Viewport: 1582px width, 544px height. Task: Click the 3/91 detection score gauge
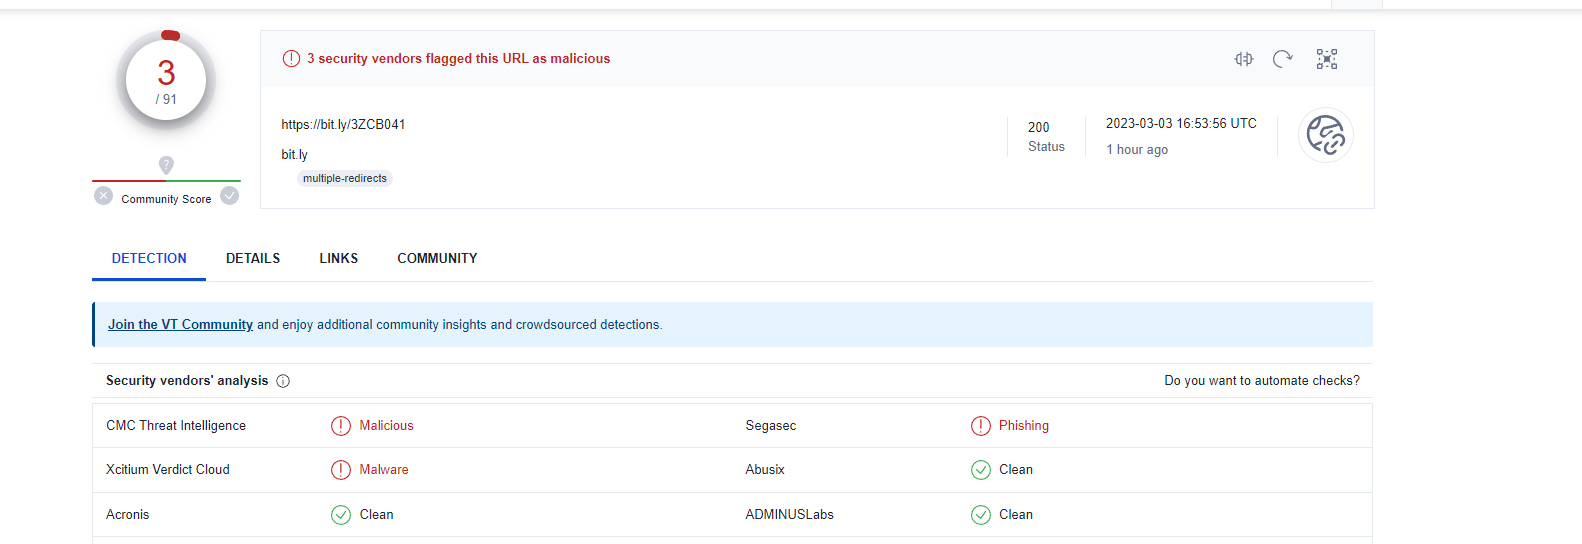(x=166, y=81)
